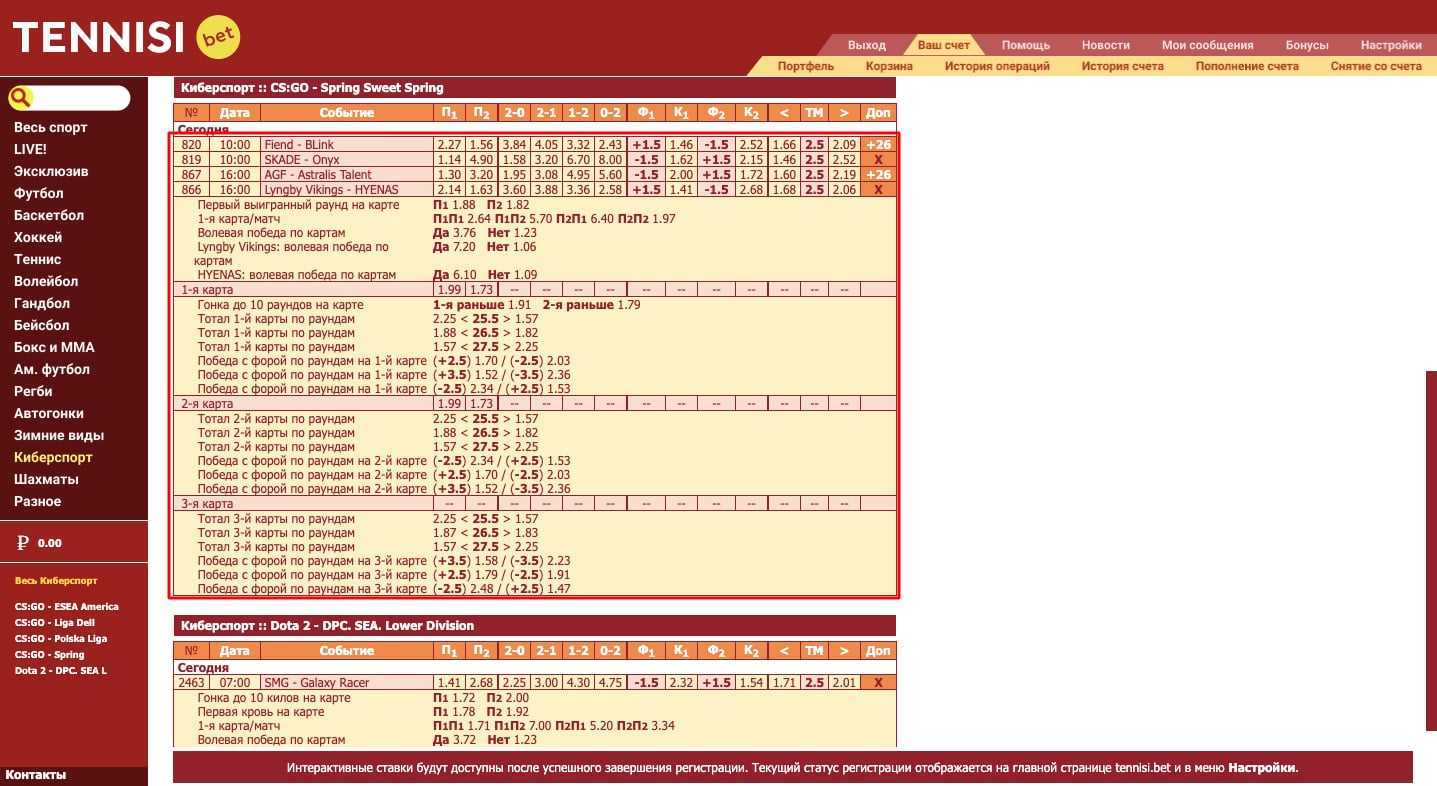Pick 1-я раньше 1.91 race to 10 rounds
Viewport: 1437px width, 786px height.
pos(481,305)
